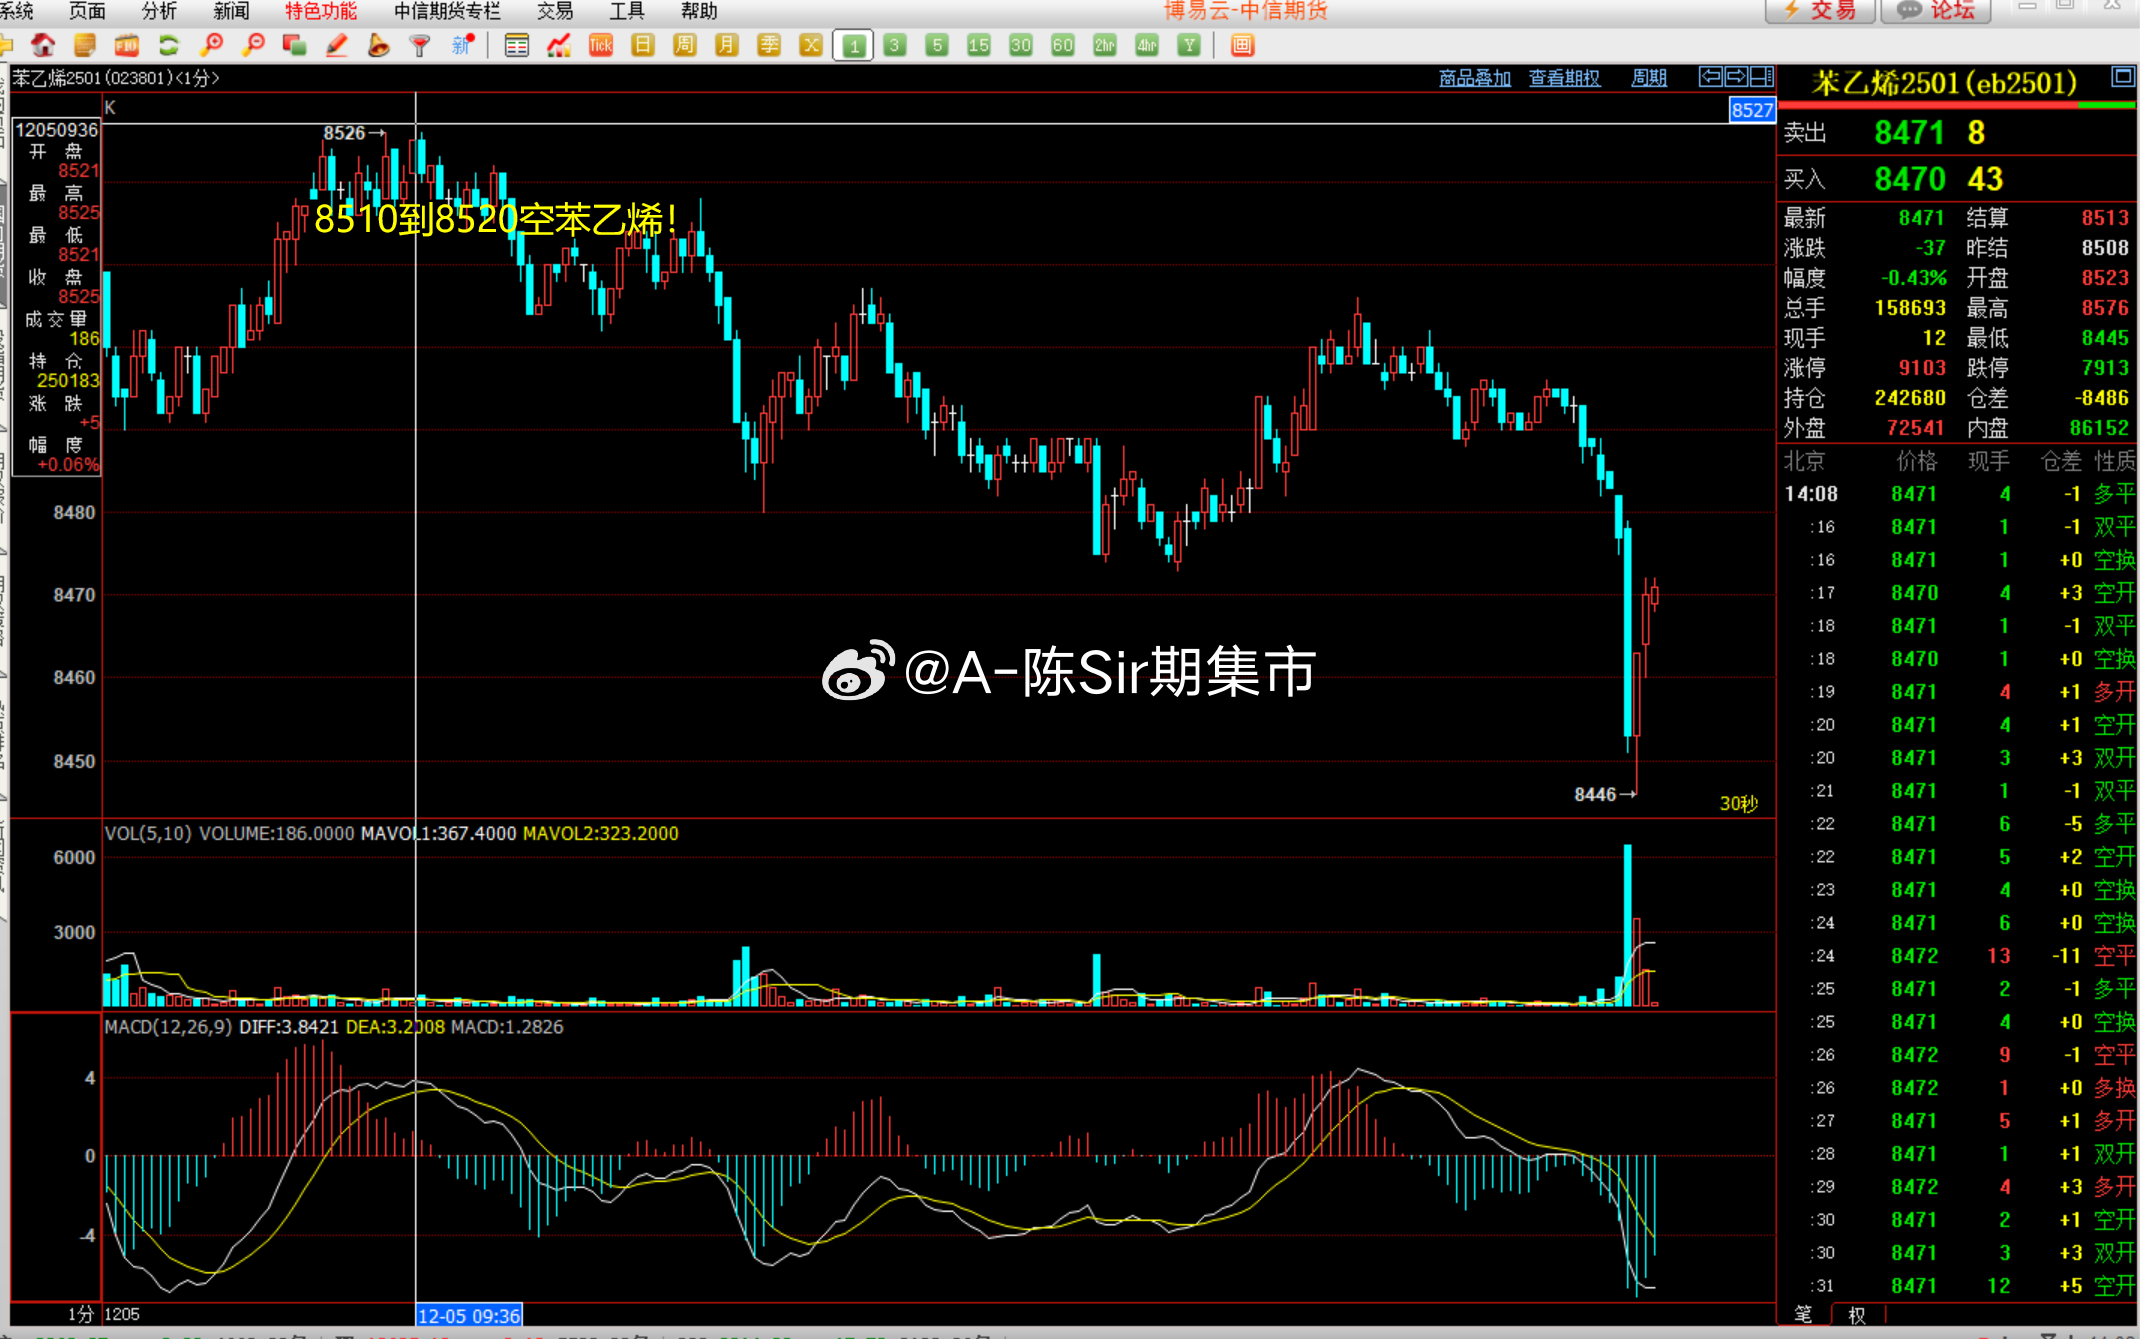Click the K chart type label

[110, 108]
